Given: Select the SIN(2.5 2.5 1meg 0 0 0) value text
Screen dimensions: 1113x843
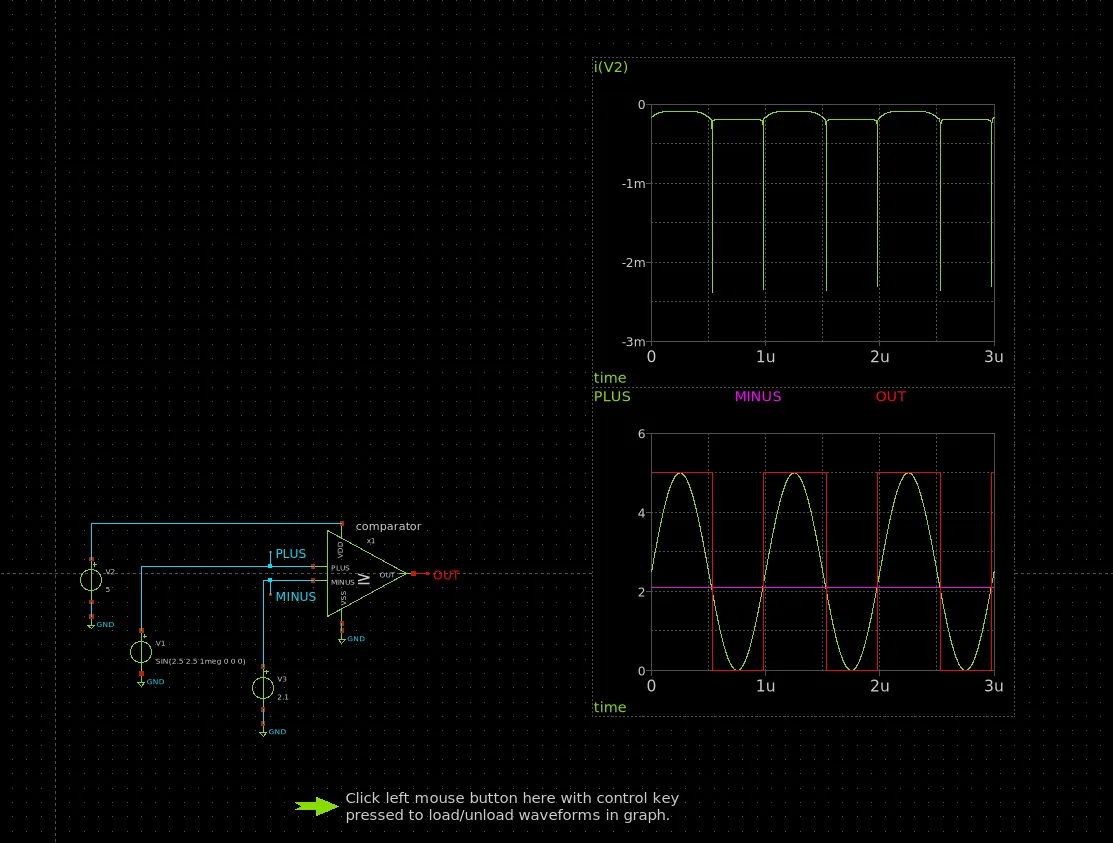Looking at the screenshot, I should click(x=200, y=661).
